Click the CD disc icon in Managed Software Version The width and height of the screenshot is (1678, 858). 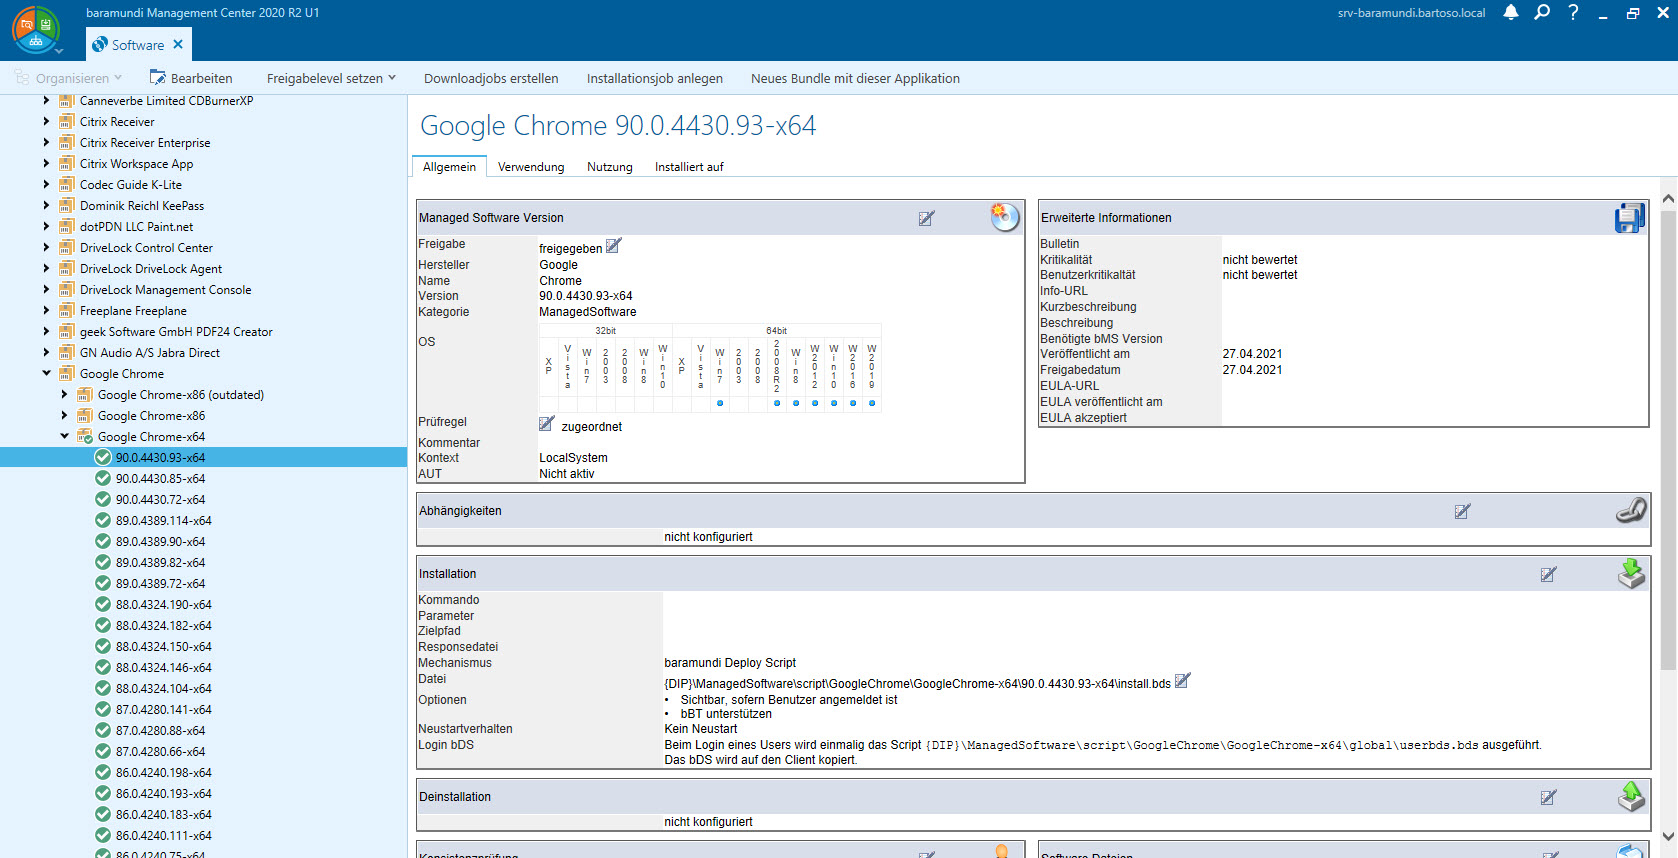click(1004, 216)
